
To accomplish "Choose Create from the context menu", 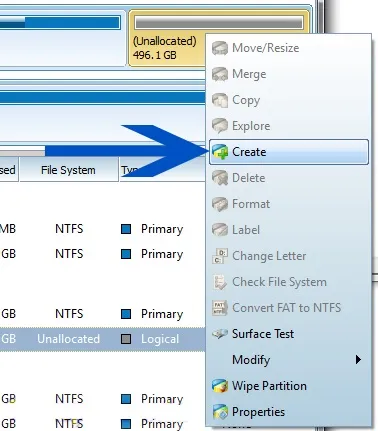I will tap(289, 152).
